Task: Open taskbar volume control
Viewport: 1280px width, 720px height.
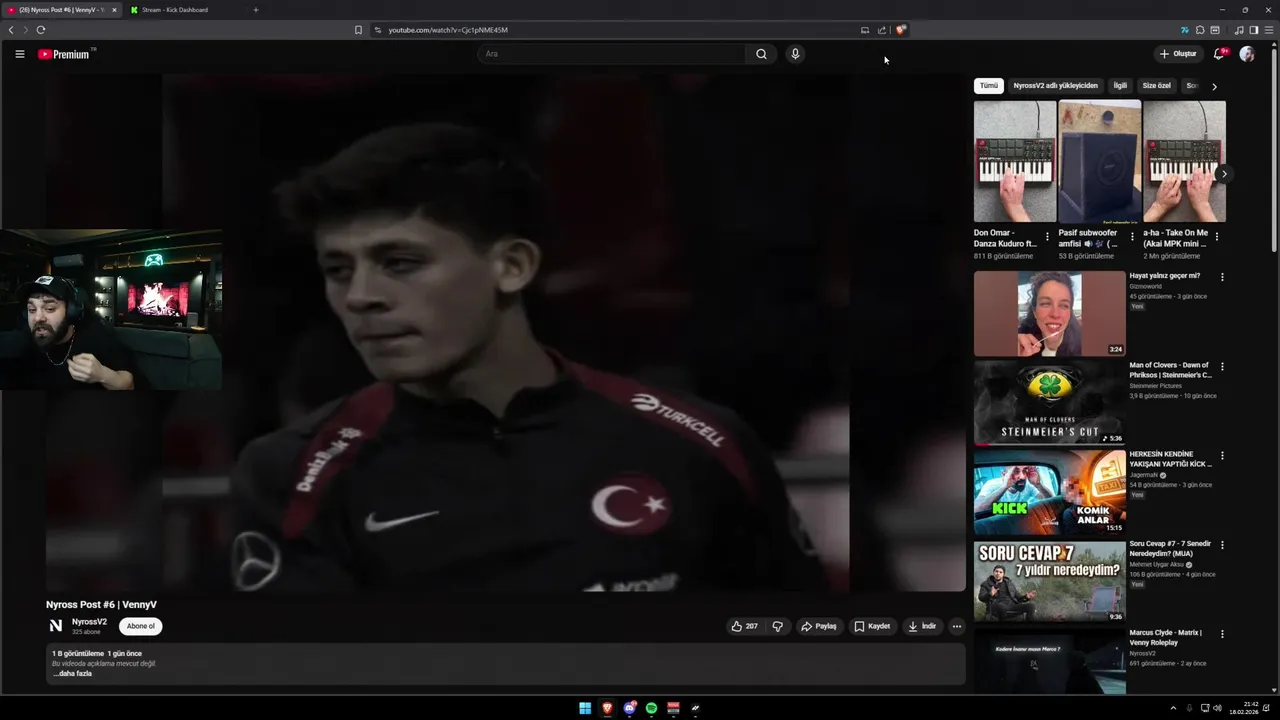Action: tap(1217, 708)
